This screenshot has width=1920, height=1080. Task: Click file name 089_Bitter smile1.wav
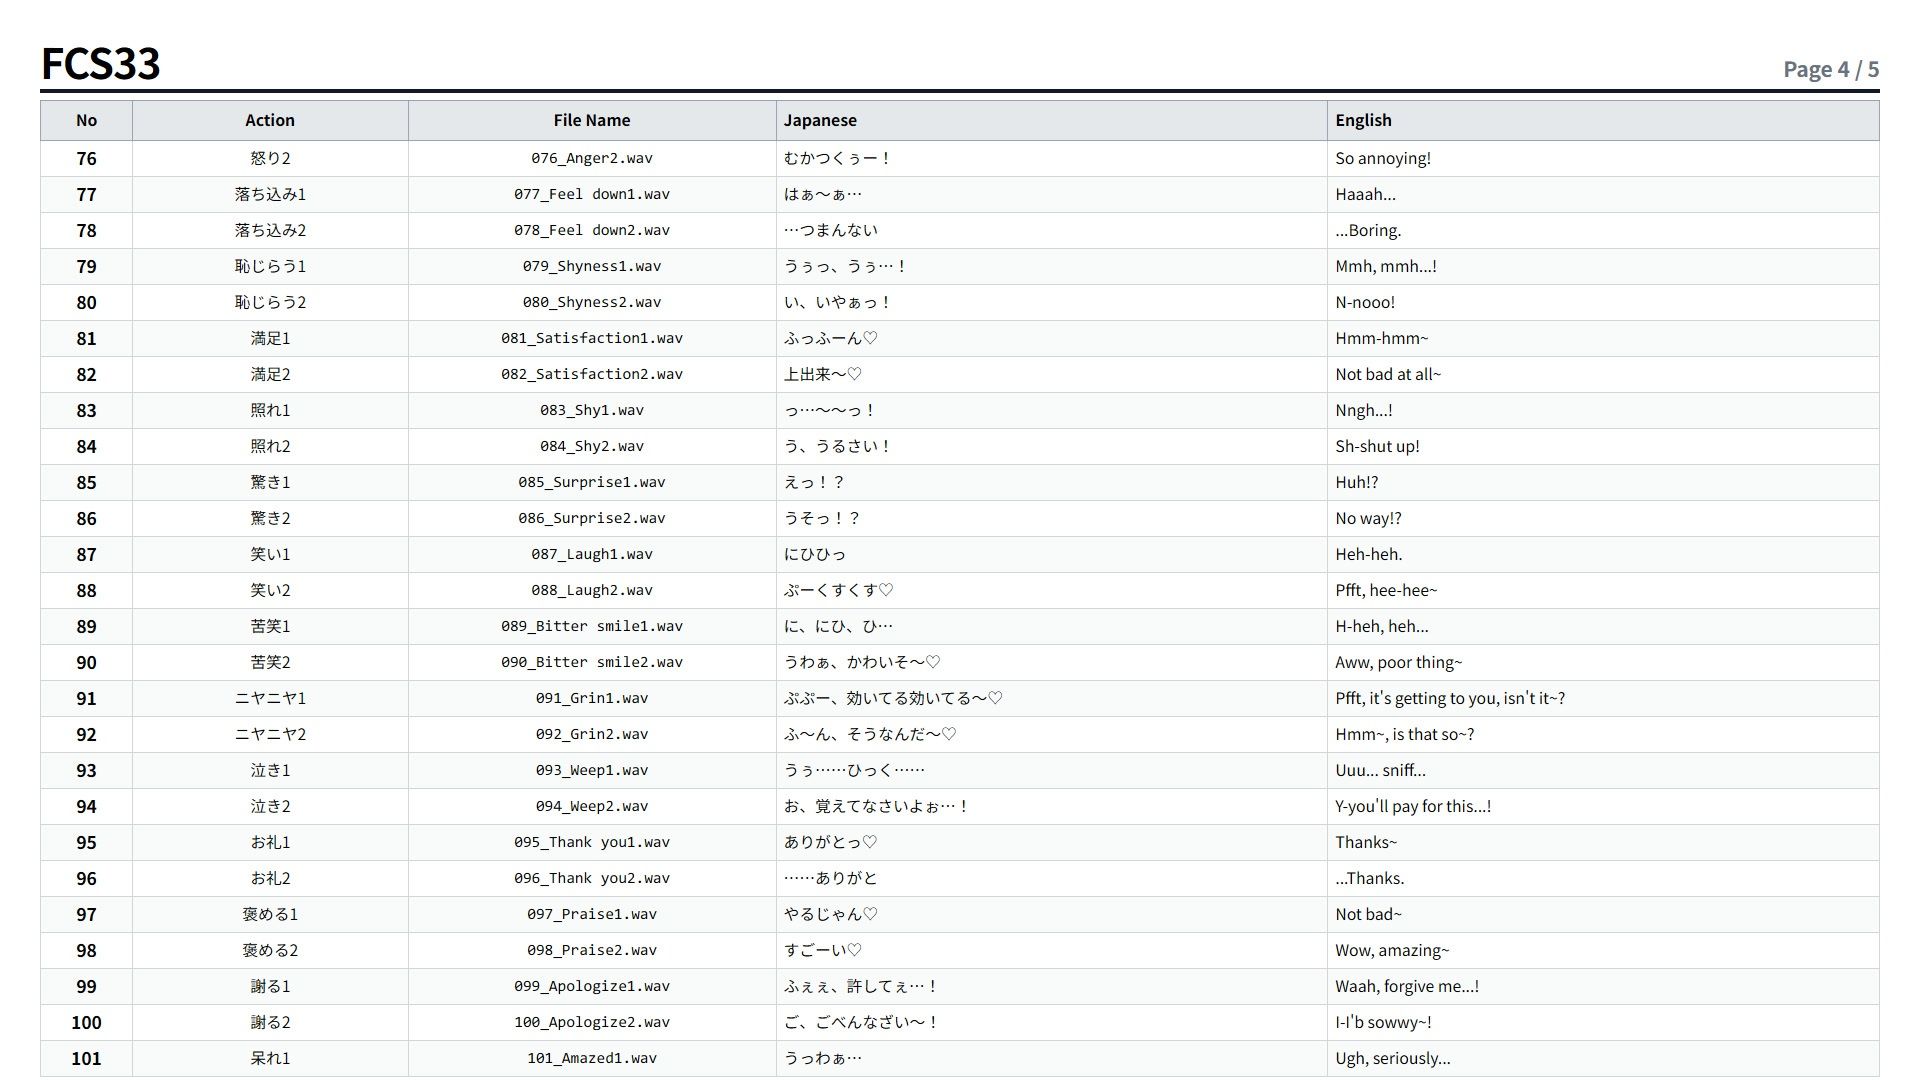pyautogui.click(x=592, y=626)
